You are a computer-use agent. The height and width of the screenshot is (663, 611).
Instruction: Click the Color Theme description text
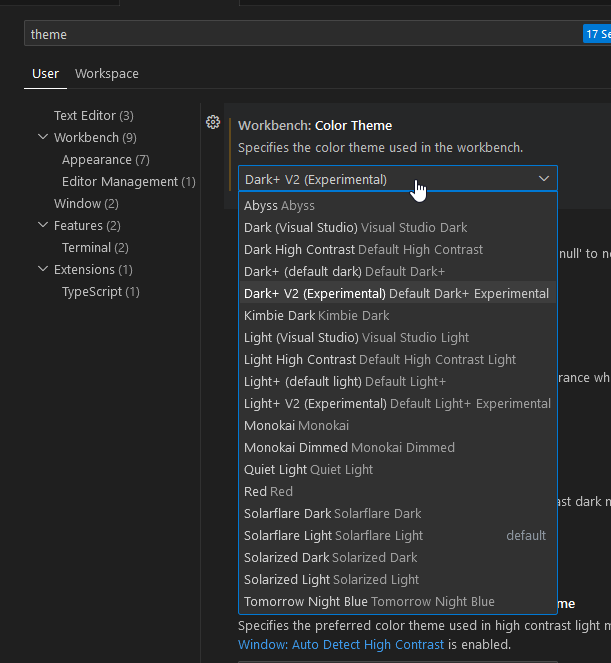pyautogui.click(x=381, y=148)
